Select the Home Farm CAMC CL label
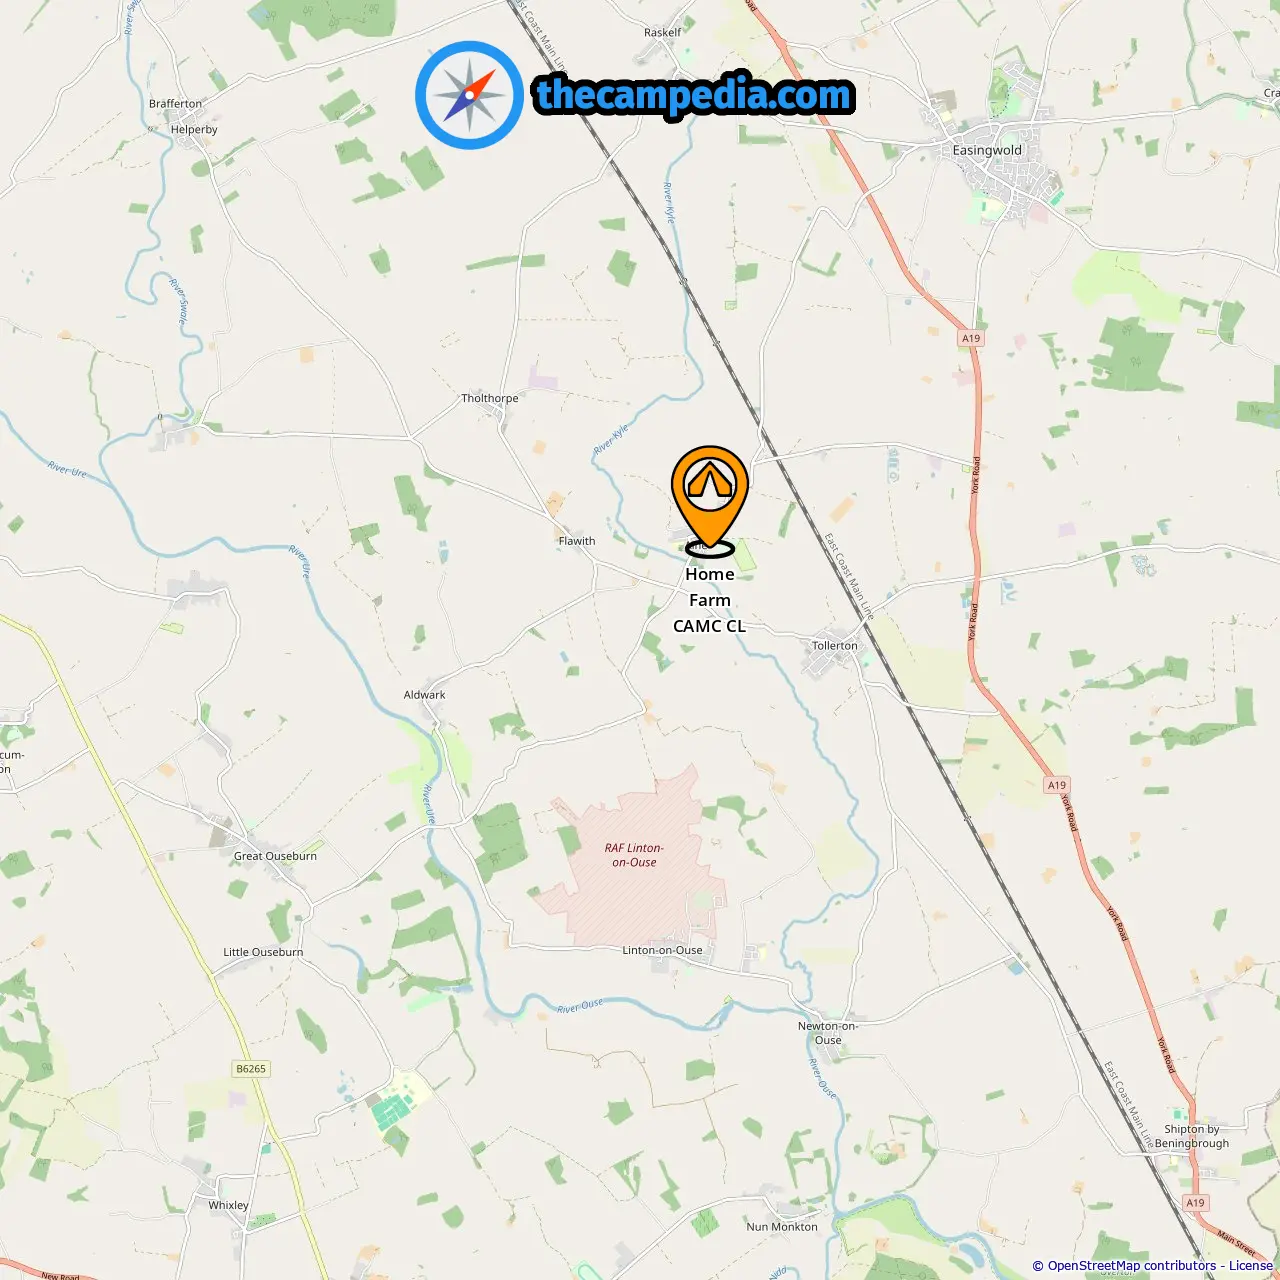This screenshot has height=1280, width=1280. click(710, 600)
